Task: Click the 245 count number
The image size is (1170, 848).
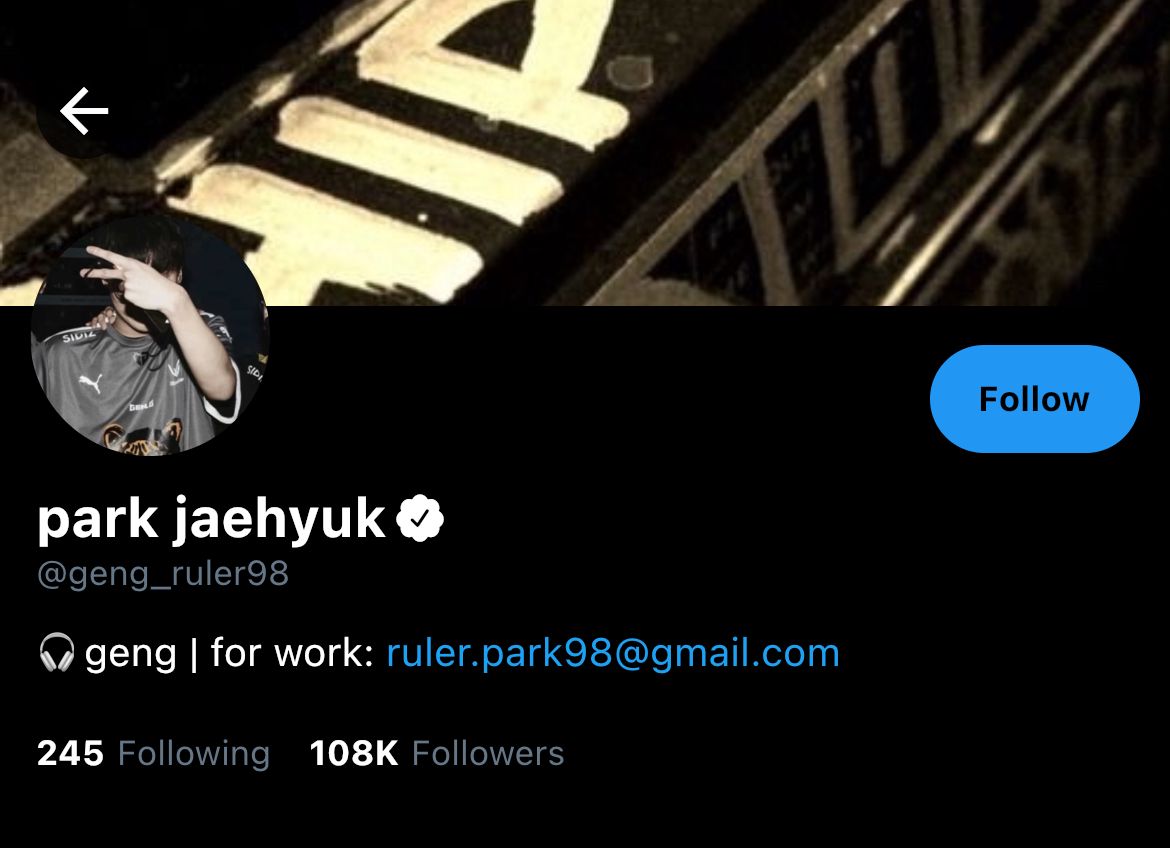Action: pyautogui.click(x=70, y=753)
